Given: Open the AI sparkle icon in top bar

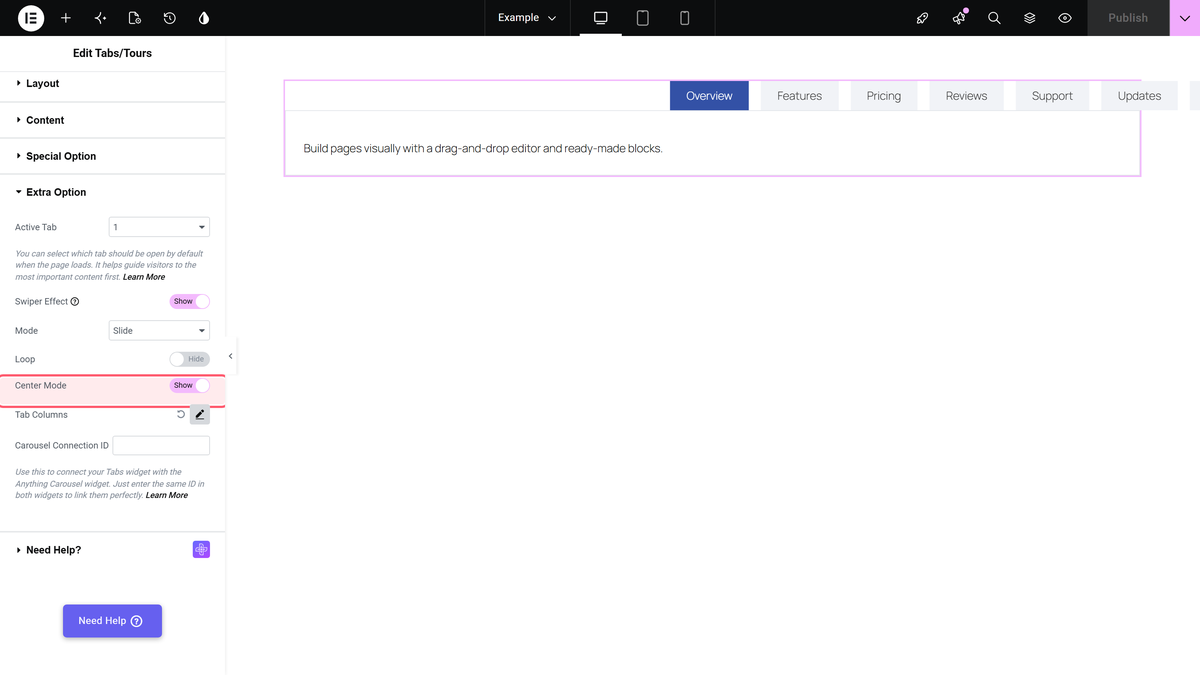Looking at the screenshot, I should click(100, 18).
